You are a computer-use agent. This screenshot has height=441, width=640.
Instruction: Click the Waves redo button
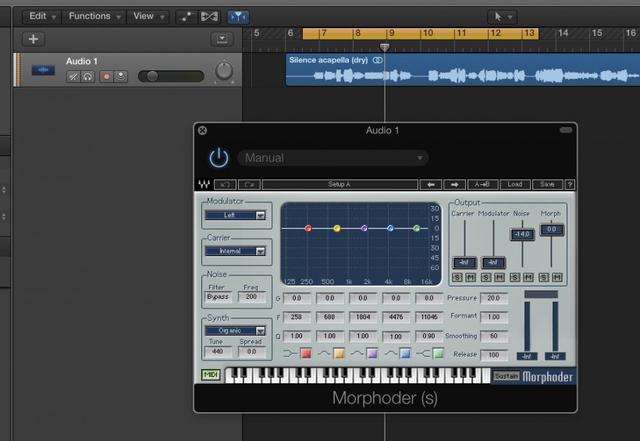[x=249, y=185]
